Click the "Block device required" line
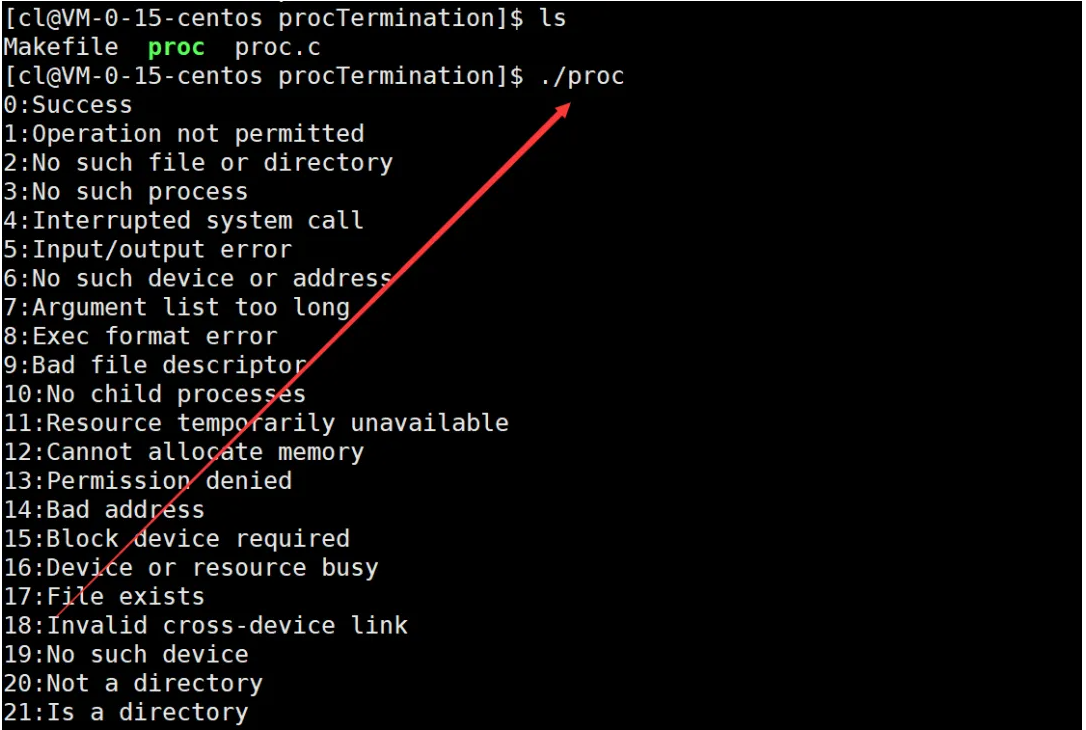Image resolution: width=1086 pixels, height=730 pixels. [177, 539]
